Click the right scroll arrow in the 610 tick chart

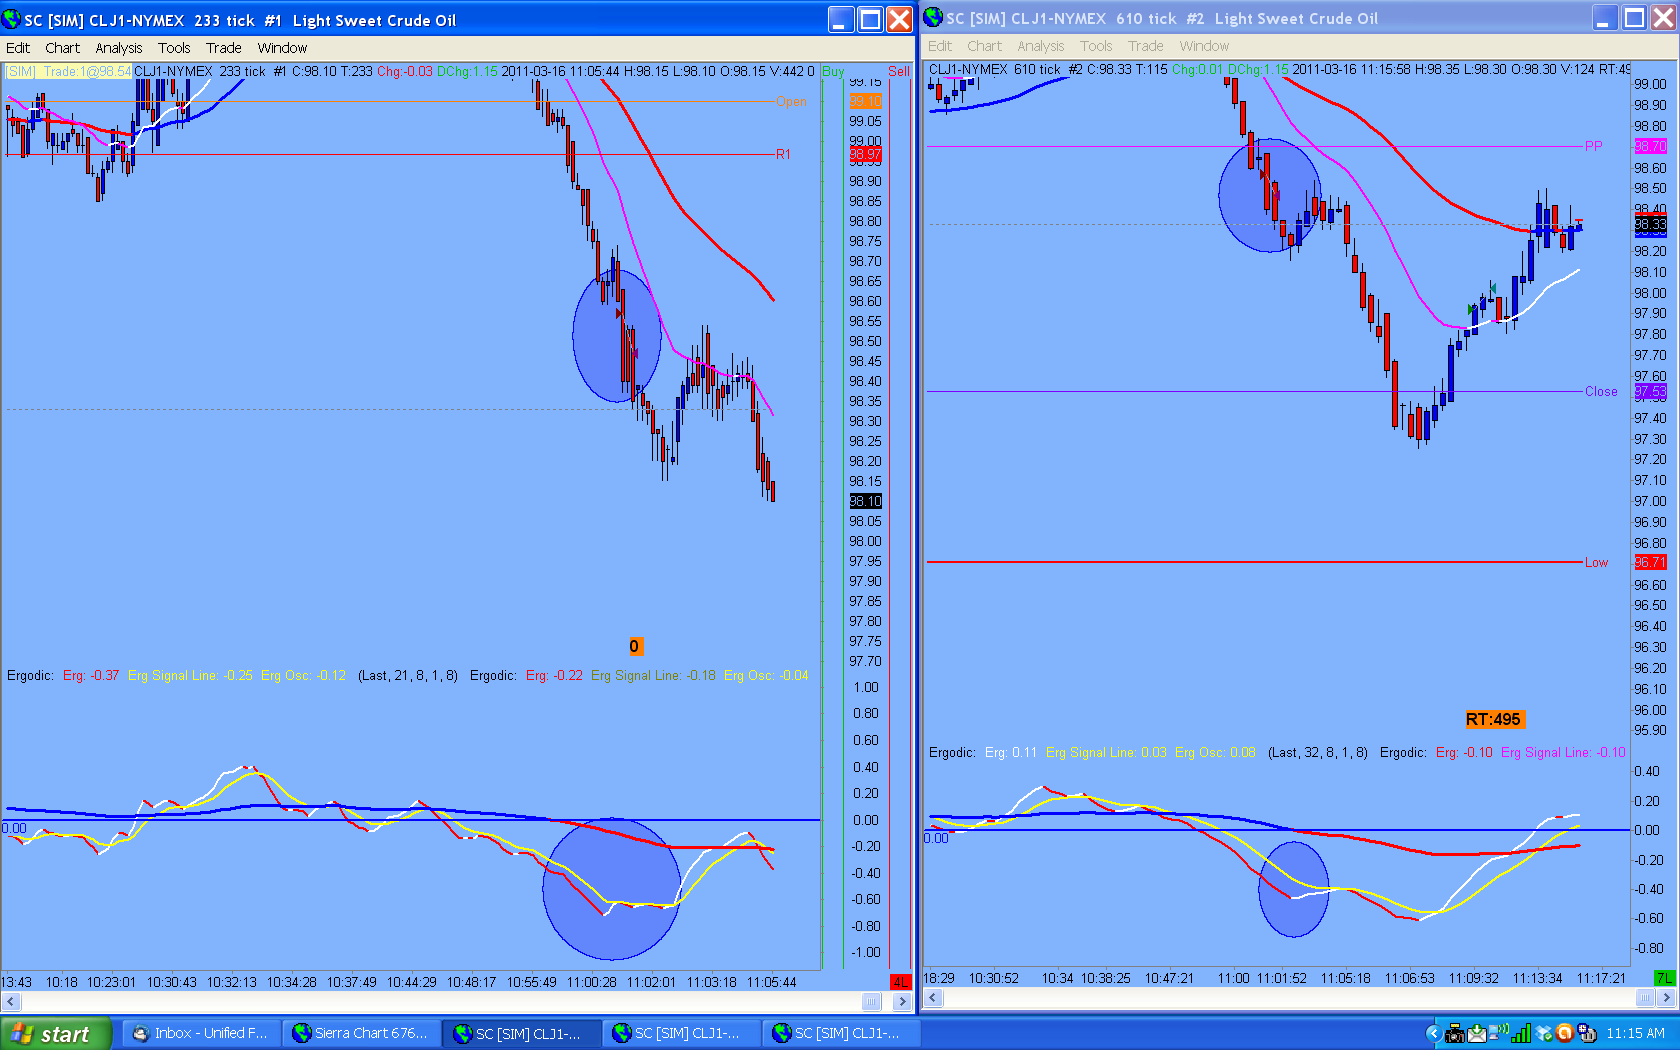tap(1666, 997)
